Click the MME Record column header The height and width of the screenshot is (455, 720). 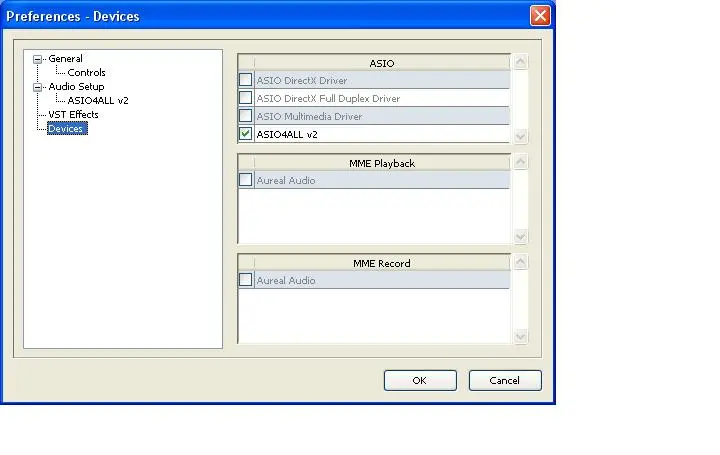pos(382,264)
